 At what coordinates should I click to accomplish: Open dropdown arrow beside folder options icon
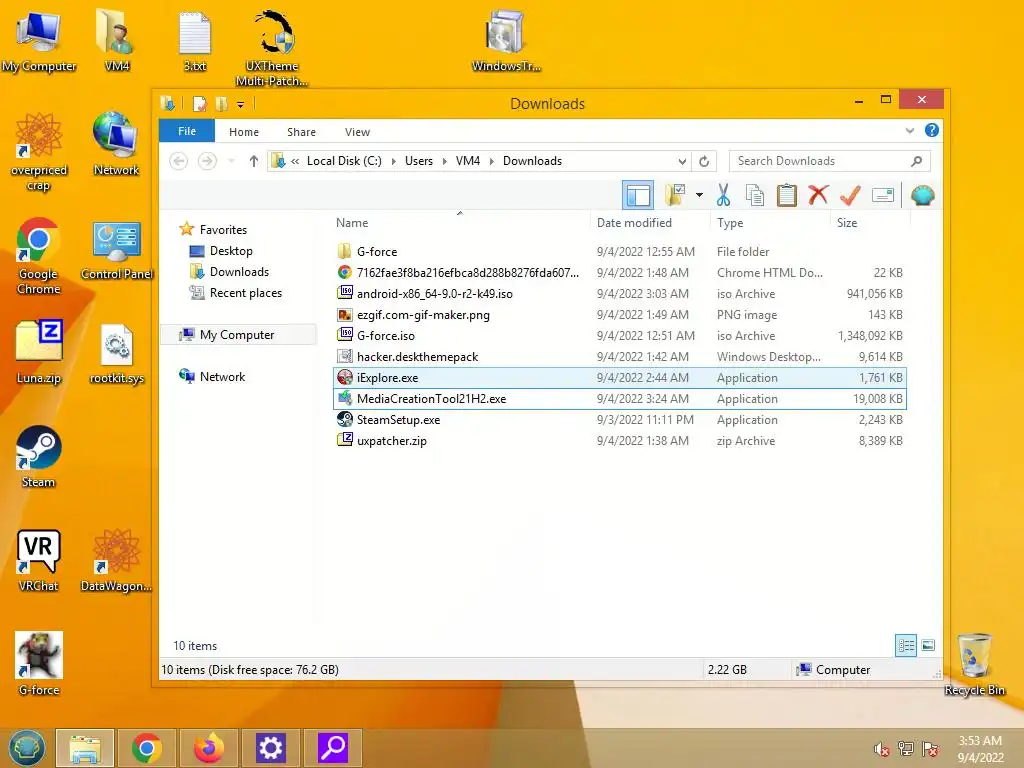[x=699, y=195]
